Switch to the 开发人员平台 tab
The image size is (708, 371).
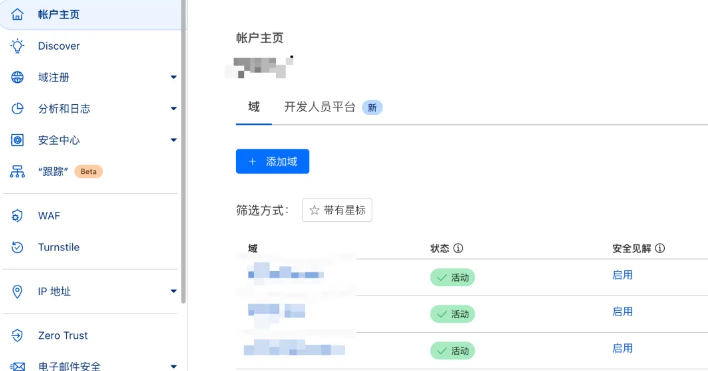[x=320, y=107]
